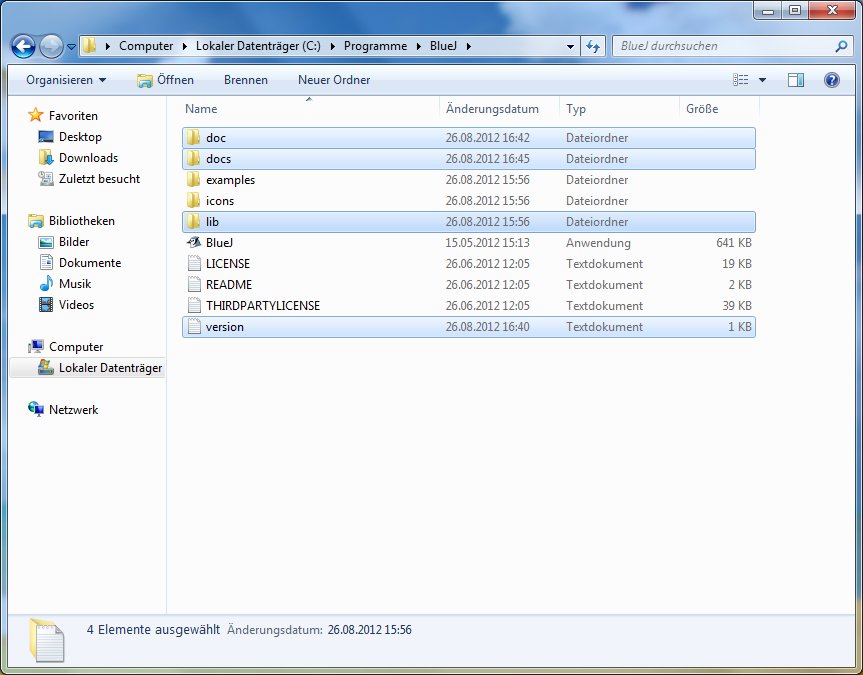Viewport: 863px width, 675px height.
Task: Click the BlueJ application icon
Action: pyautogui.click(x=194, y=243)
